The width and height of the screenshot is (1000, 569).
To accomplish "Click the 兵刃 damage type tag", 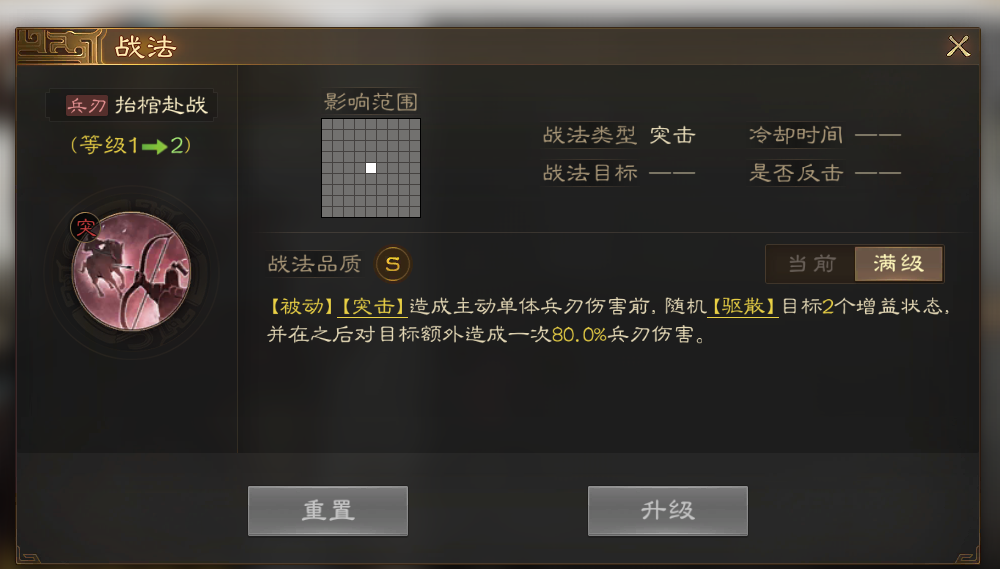I will 87,105.
